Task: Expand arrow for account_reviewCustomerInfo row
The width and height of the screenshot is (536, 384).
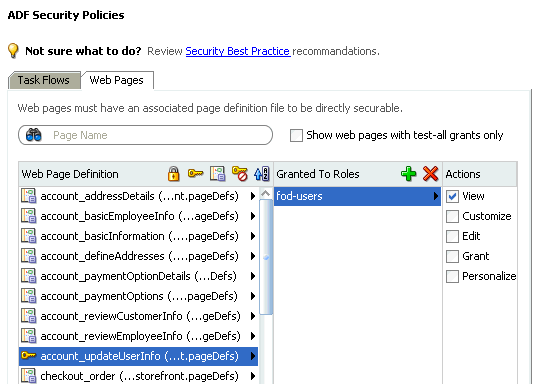Action: [x=253, y=316]
